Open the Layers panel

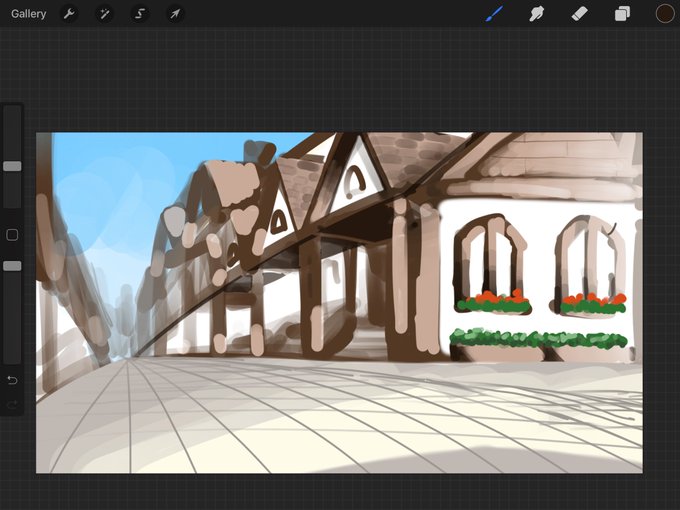pos(622,14)
